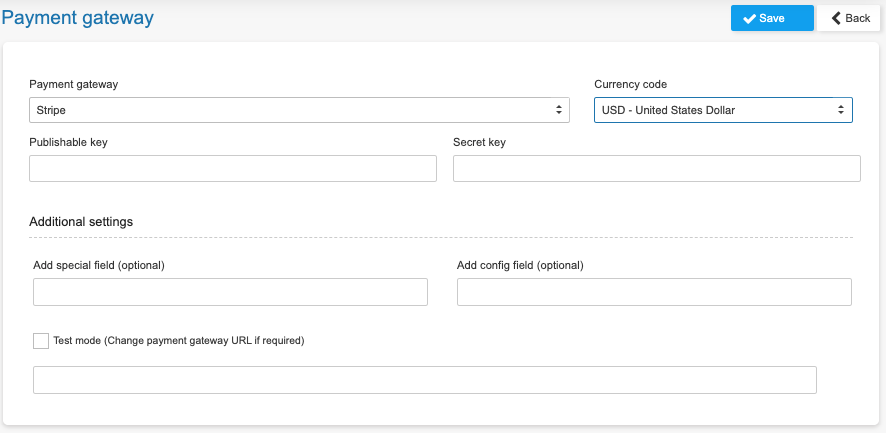Go back using the Back button
This screenshot has width=886, height=433.
(849, 18)
